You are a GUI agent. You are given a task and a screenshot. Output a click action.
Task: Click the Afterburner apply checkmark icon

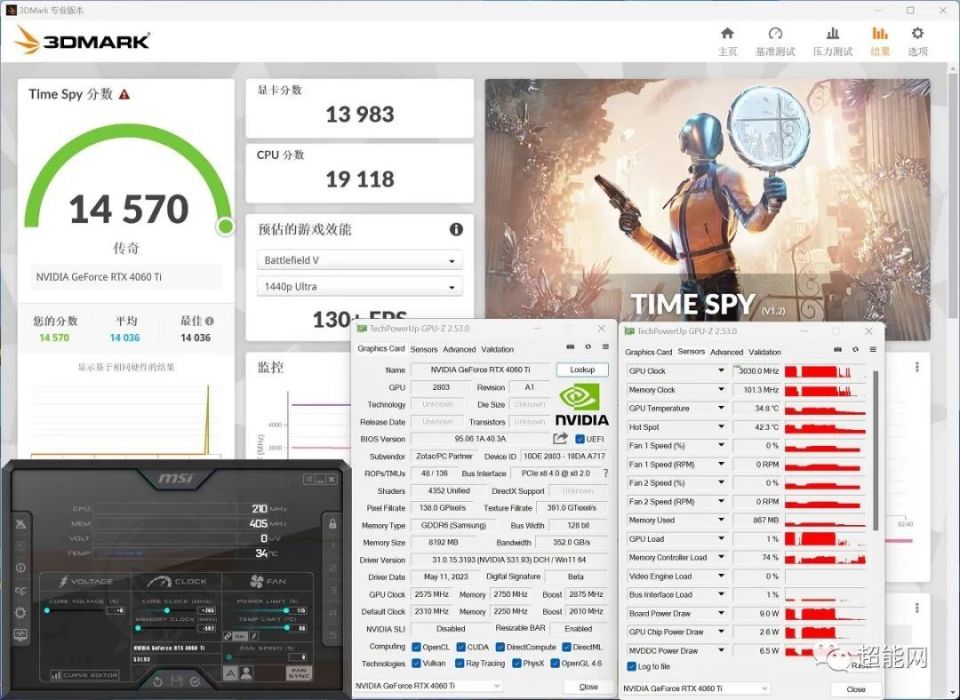[x=195, y=681]
